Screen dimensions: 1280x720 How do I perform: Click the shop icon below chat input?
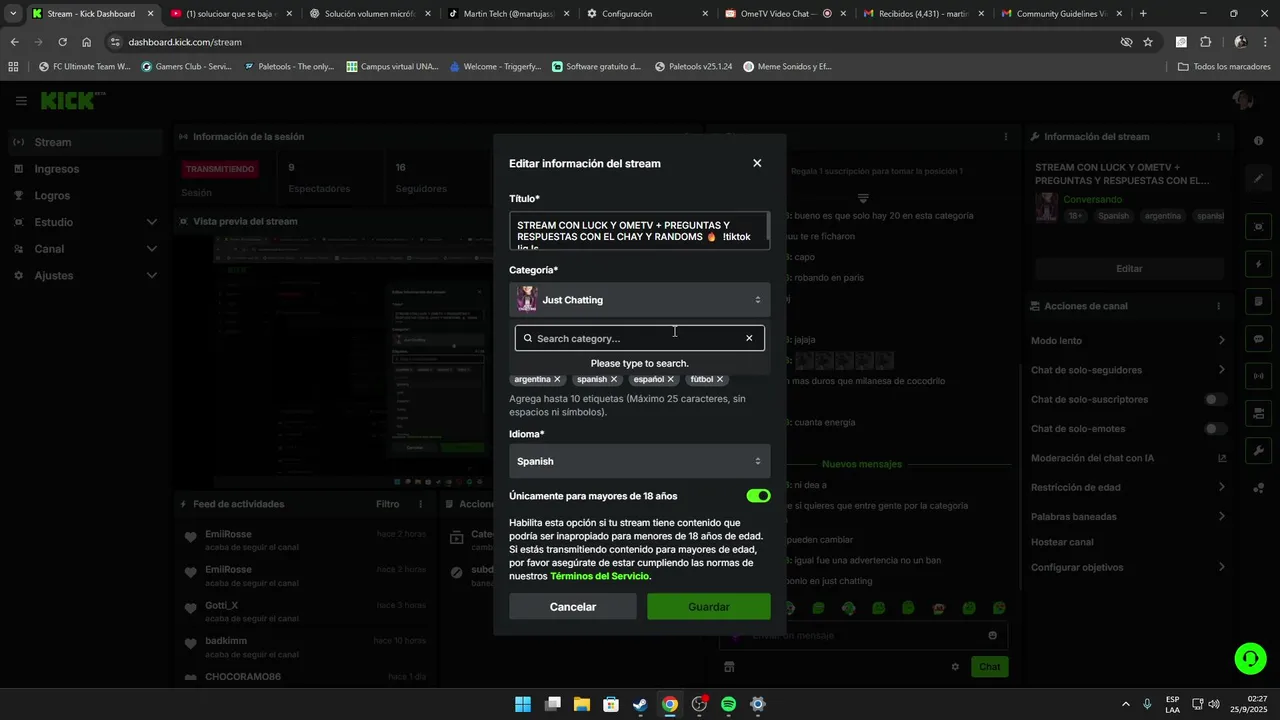[x=729, y=667]
